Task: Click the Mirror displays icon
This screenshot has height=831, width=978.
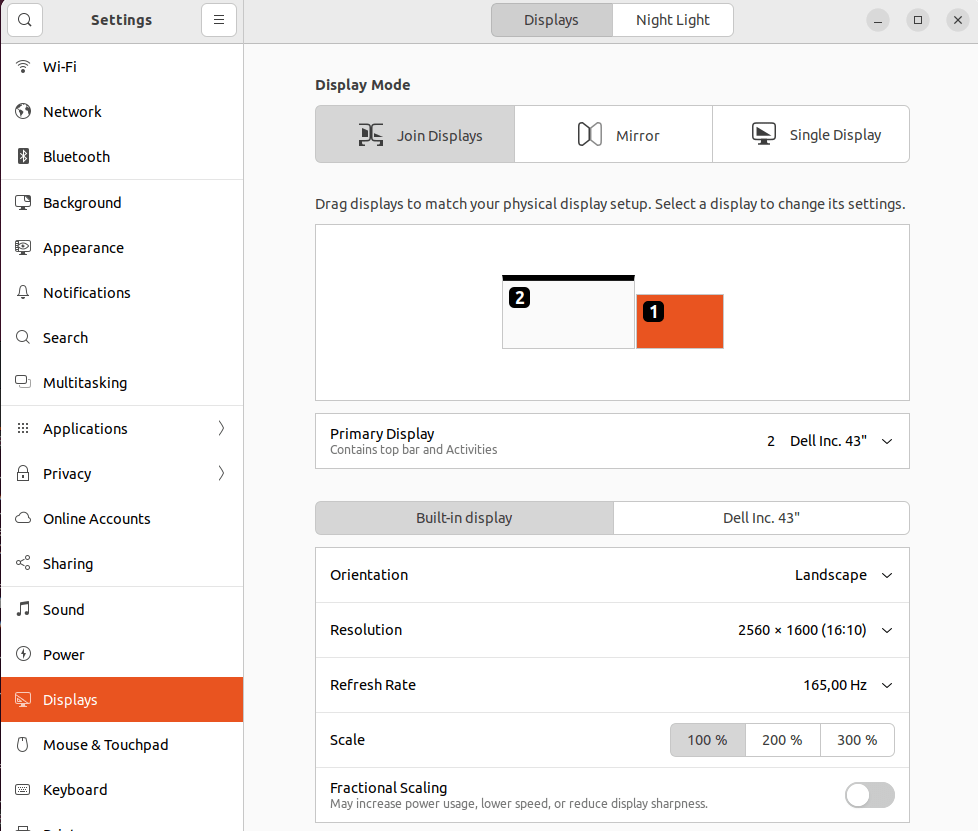Action: (589, 134)
